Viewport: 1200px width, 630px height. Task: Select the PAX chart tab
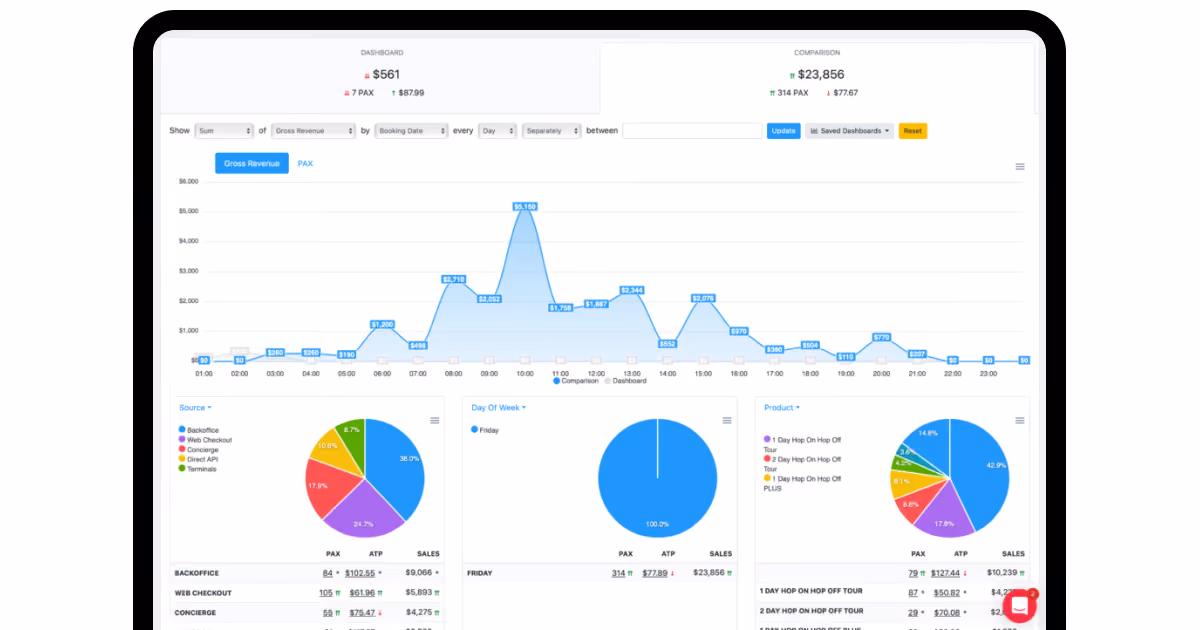(305, 163)
